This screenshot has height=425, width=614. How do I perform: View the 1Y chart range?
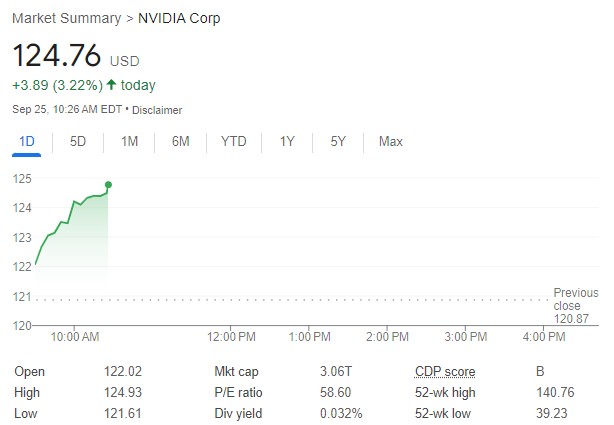[x=287, y=142]
